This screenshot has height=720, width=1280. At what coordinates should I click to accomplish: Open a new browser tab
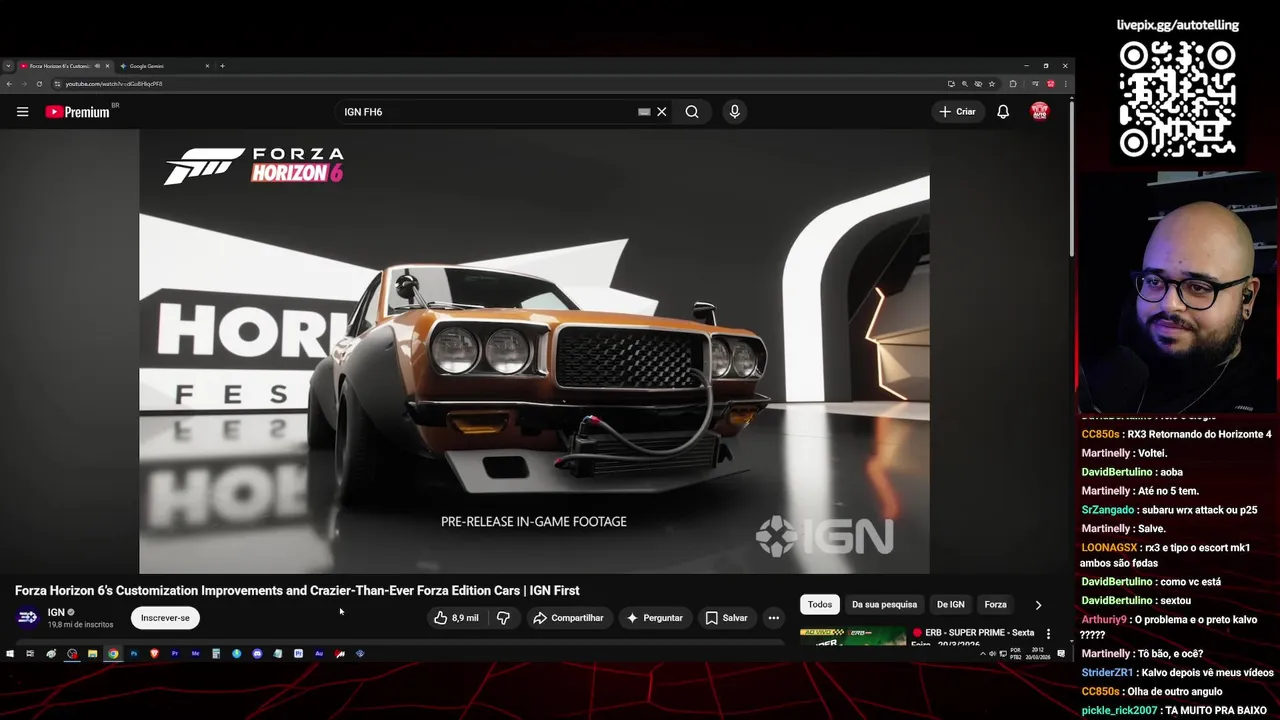pyautogui.click(x=222, y=66)
